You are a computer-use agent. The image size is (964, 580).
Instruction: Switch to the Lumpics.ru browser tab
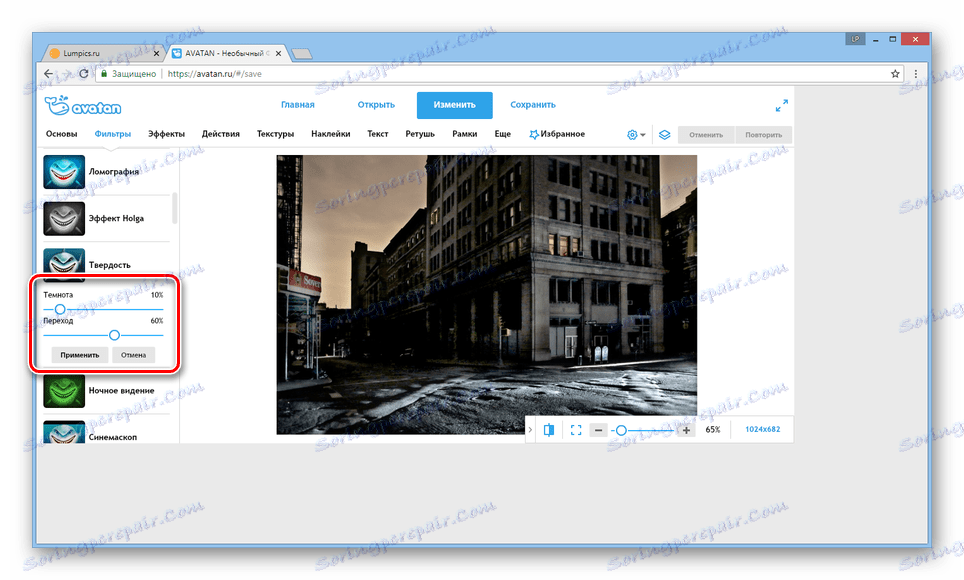[x=102, y=54]
